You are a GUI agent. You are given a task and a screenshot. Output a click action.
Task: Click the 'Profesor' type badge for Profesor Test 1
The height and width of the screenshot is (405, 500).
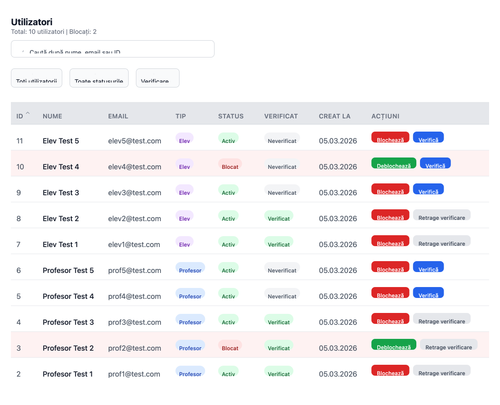click(190, 372)
